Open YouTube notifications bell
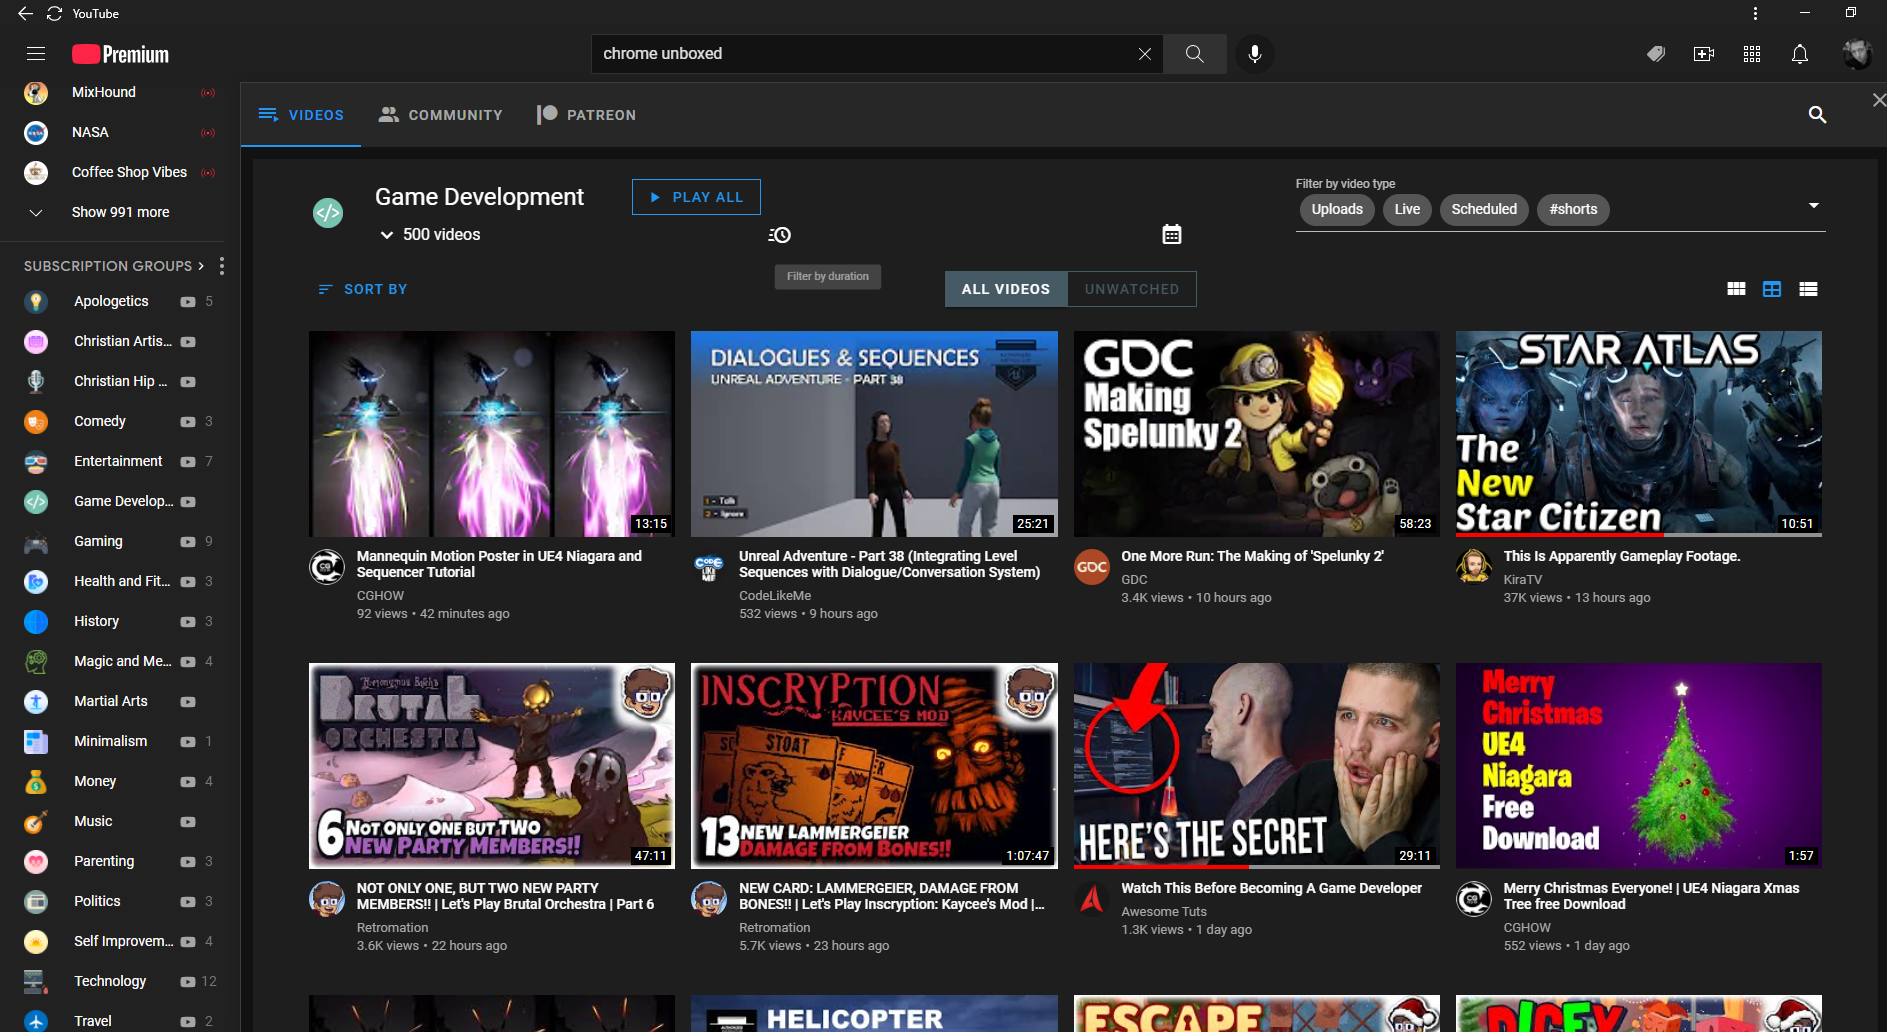The image size is (1887, 1032). [1799, 54]
